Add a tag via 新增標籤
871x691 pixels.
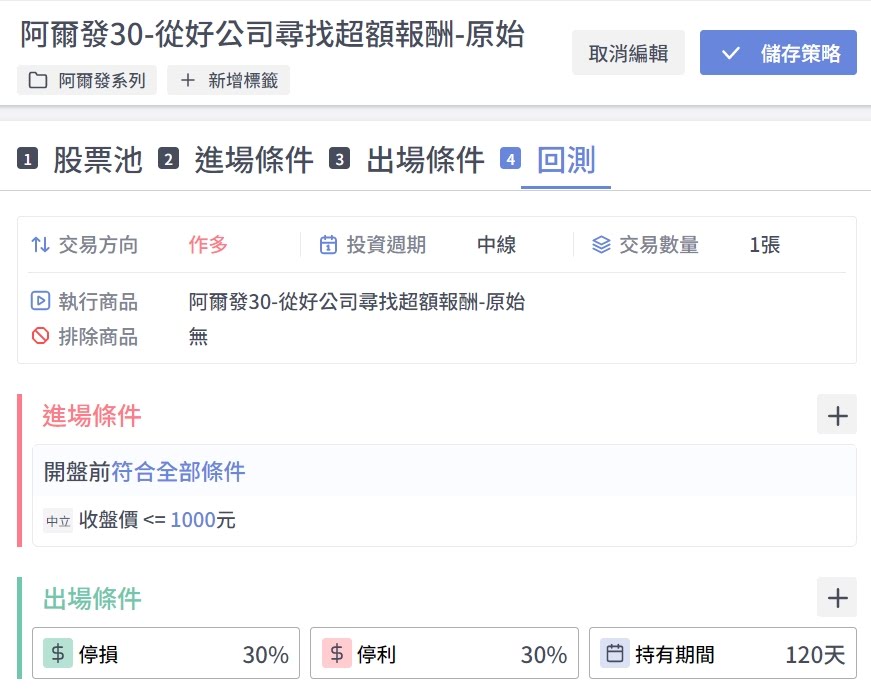(229, 81)
